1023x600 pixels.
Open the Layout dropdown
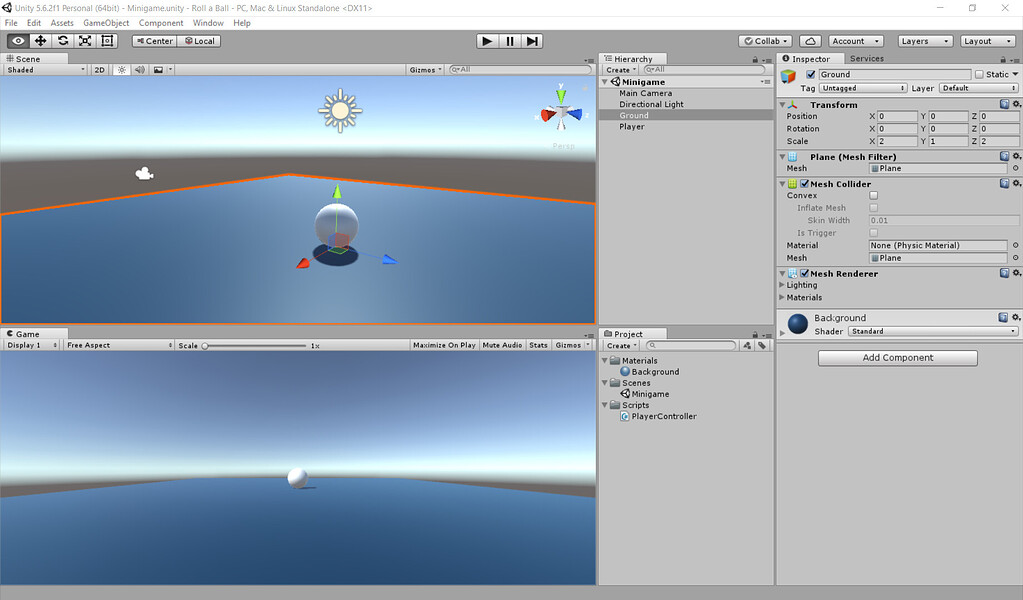[987, 40]
